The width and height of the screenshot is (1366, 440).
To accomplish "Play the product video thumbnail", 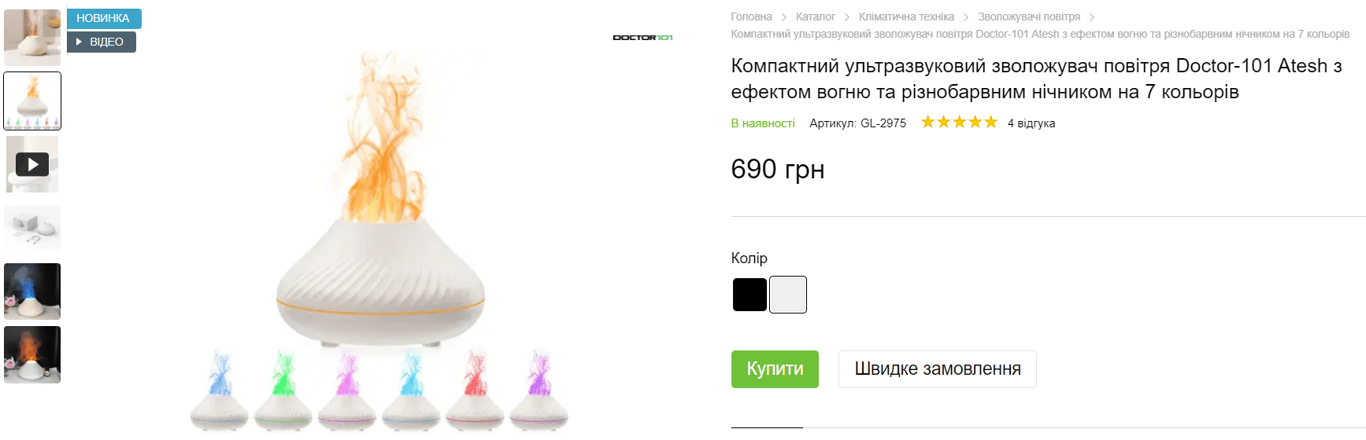I will (x=32, y=164).
